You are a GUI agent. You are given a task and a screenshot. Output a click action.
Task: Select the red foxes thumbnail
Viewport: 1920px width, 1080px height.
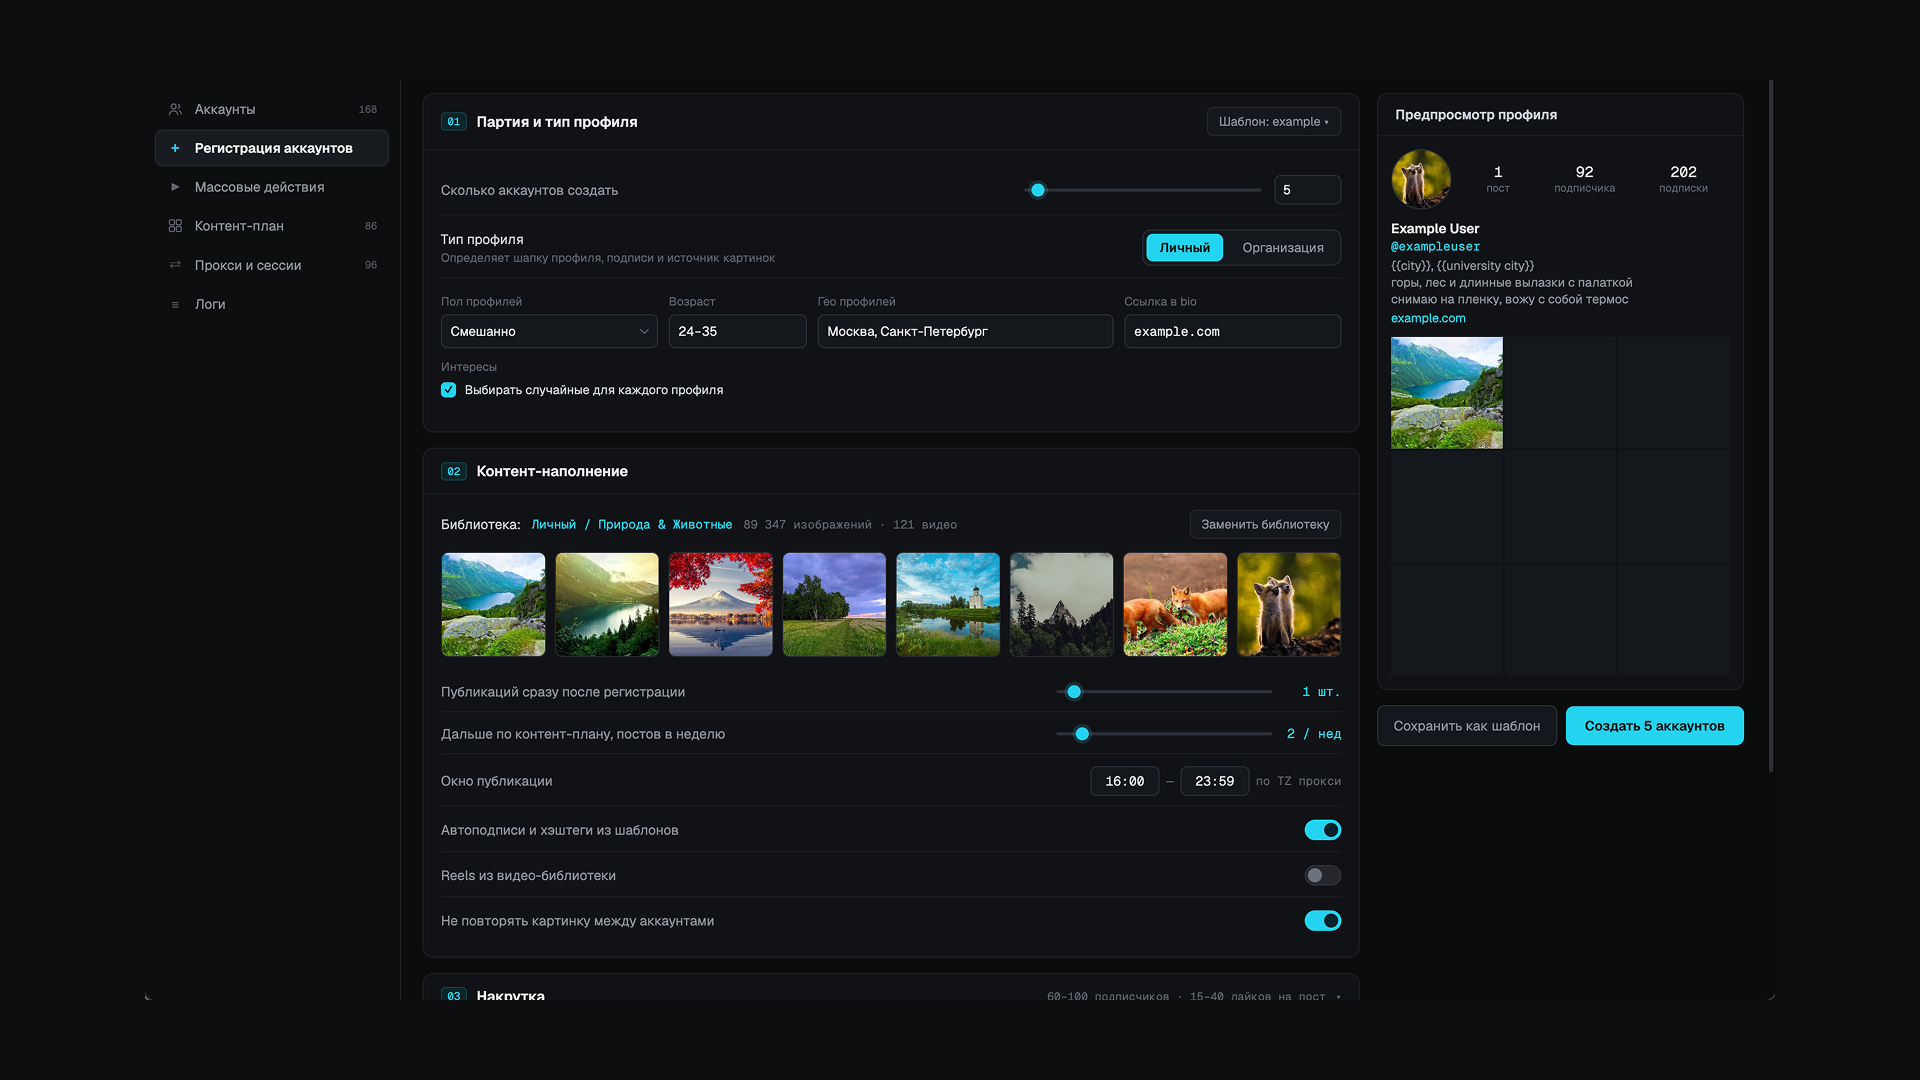point(1175,604)
